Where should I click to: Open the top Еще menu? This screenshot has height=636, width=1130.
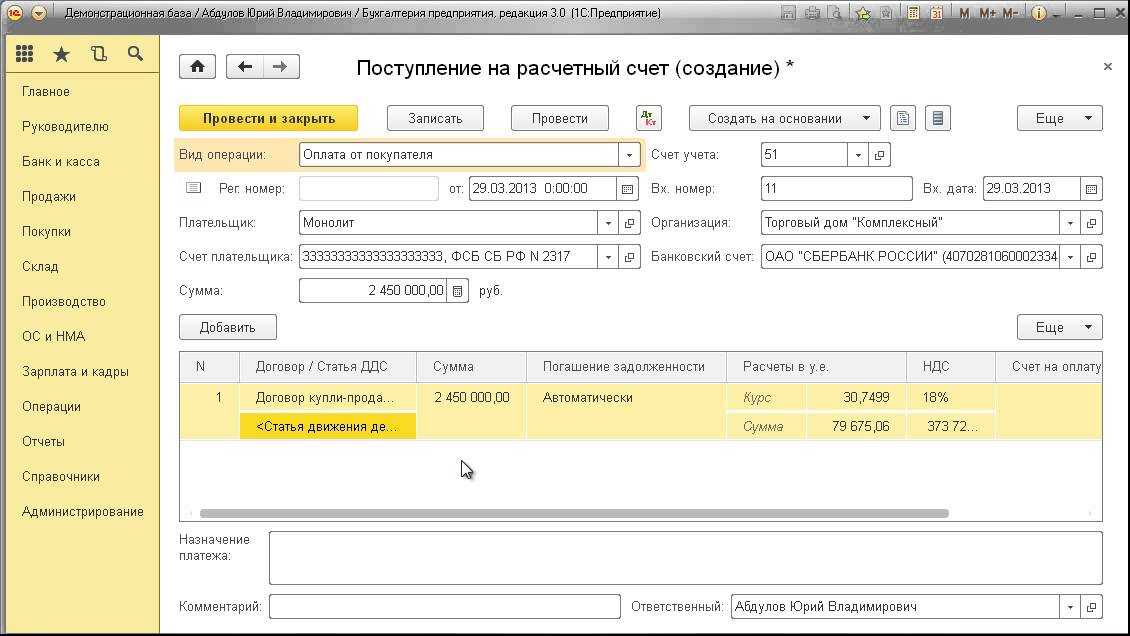pos(1059,118)
